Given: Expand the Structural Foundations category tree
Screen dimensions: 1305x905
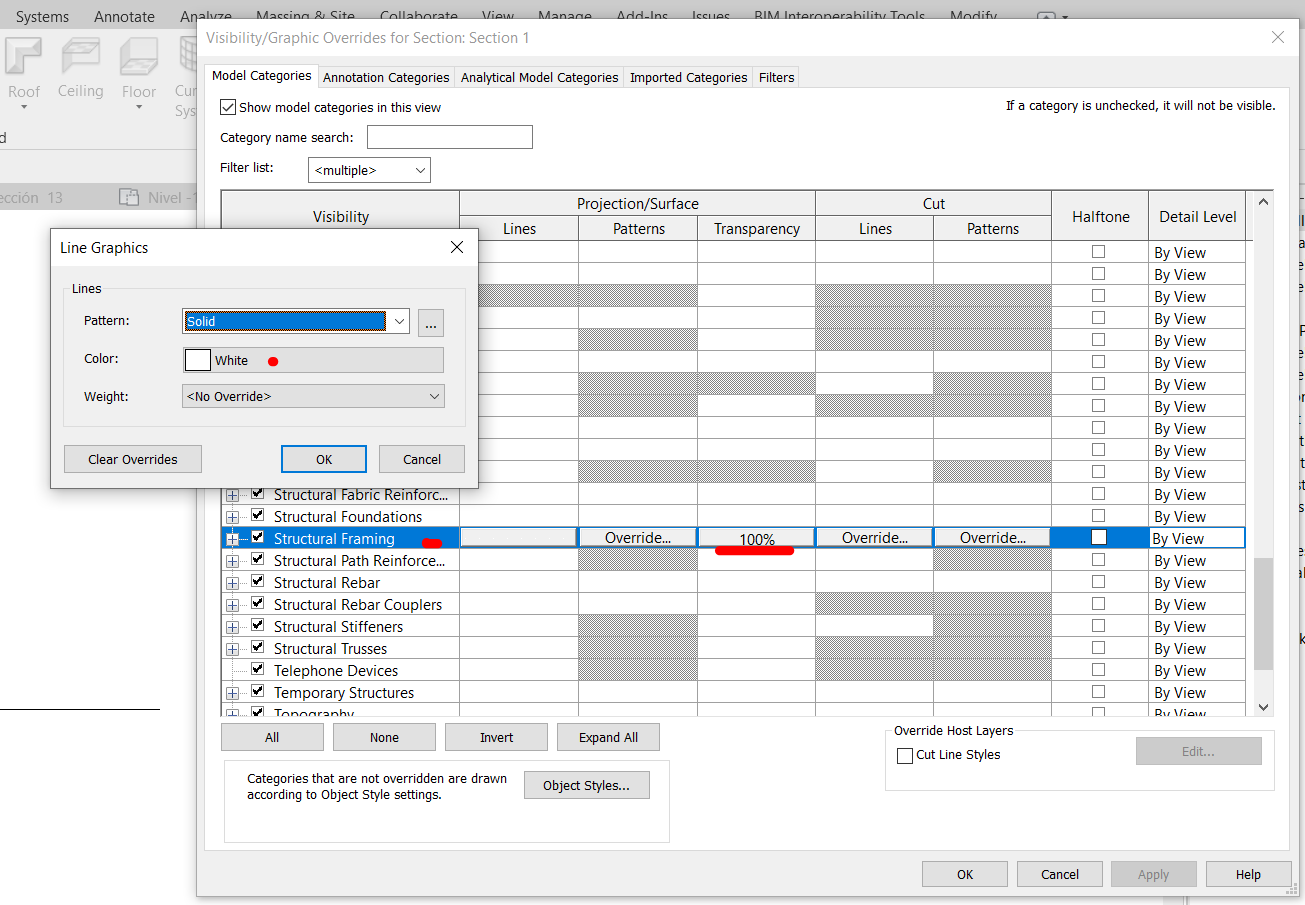Looking at the screenshot, I should 232,516.
